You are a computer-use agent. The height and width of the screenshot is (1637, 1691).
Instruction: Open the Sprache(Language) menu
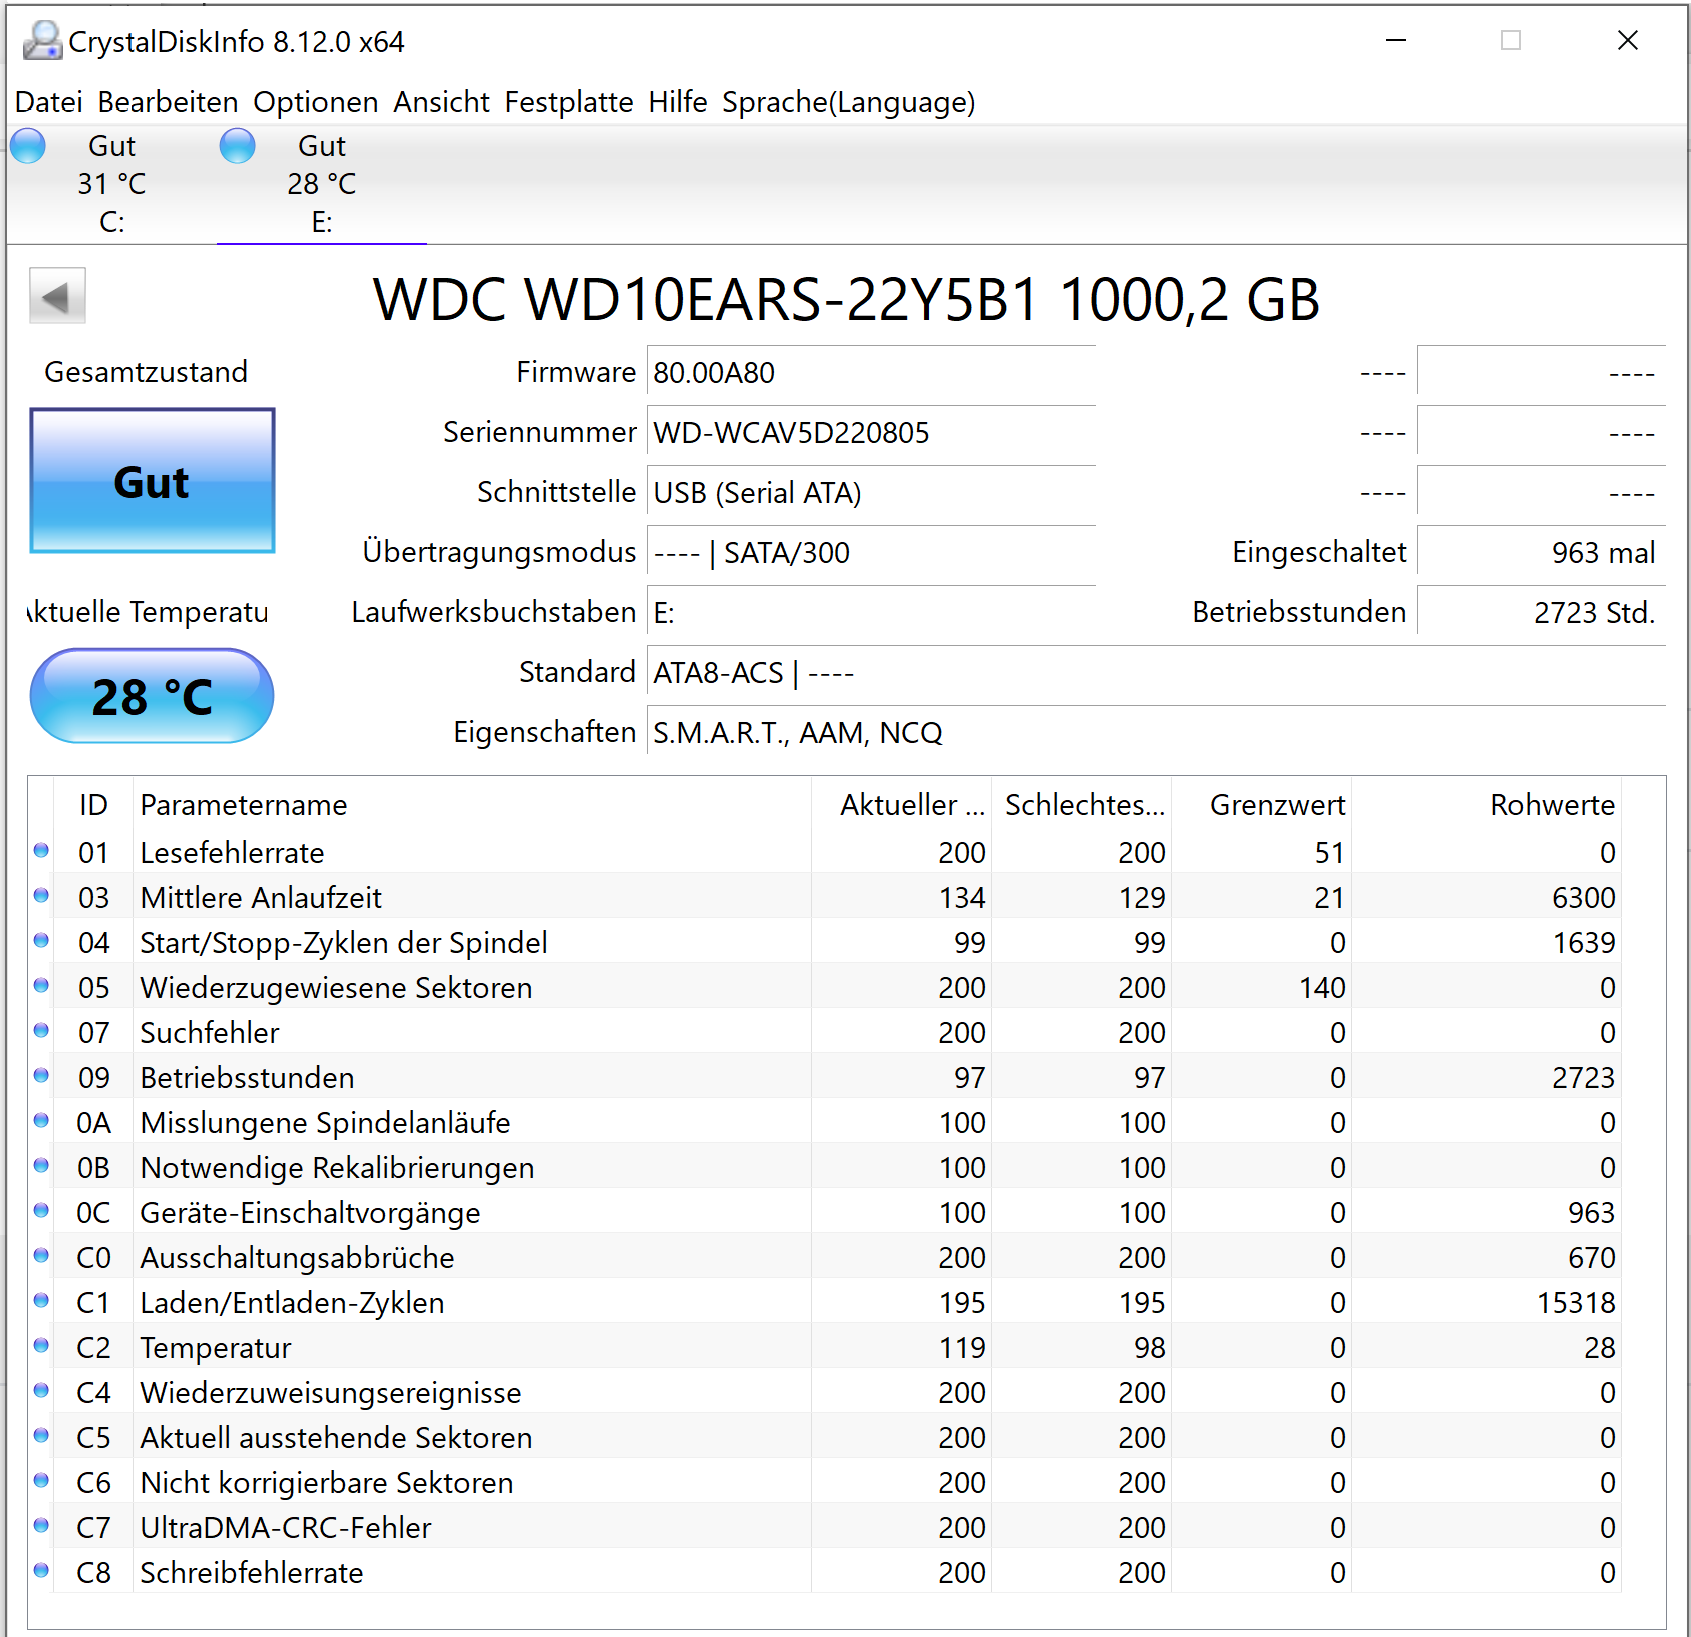849,102
